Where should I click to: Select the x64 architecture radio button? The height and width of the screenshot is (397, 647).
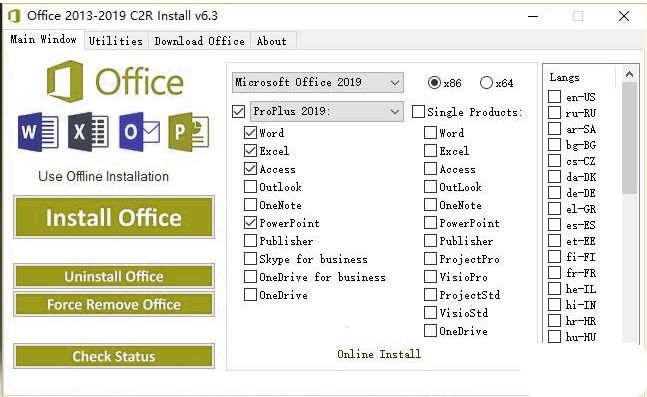pos(486,83)
